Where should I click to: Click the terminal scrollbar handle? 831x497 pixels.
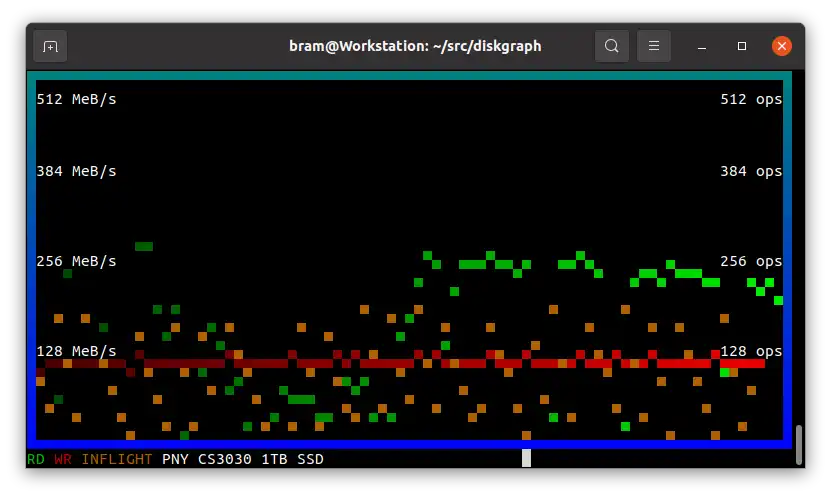coord(799,444)
